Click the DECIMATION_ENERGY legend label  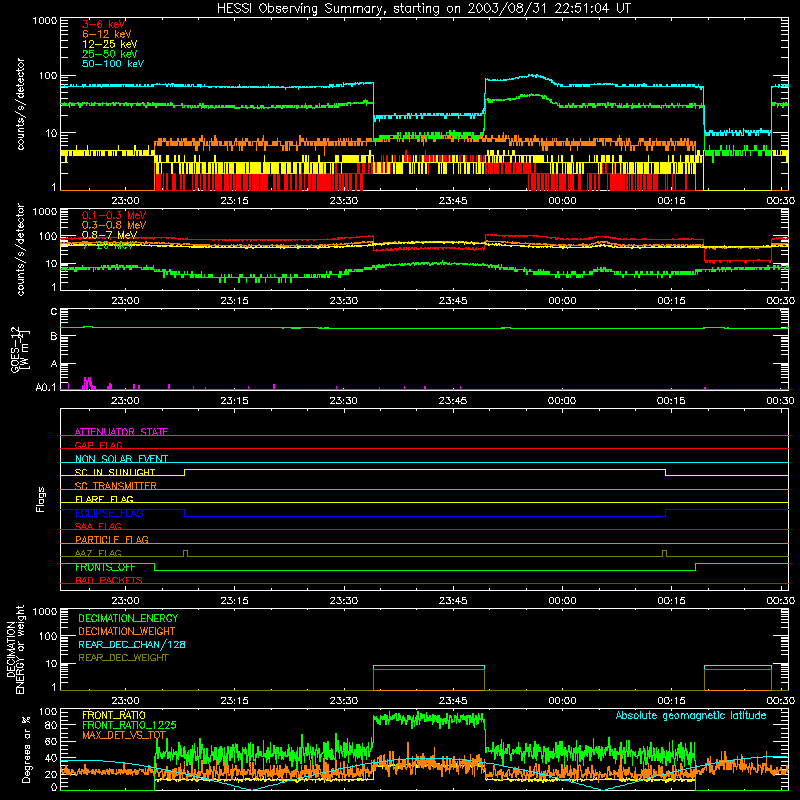pyautogui.click(x=128, y=618)
